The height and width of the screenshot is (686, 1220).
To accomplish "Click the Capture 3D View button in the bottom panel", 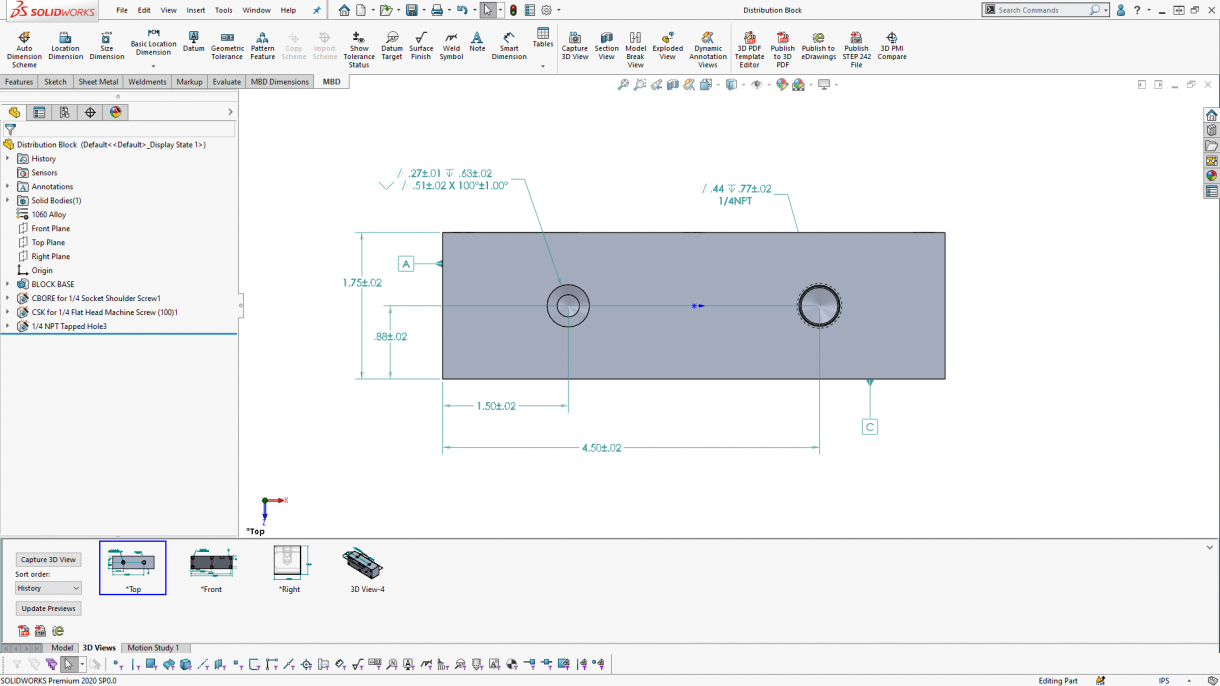I will pyautogui.click(x=48, y=559).
